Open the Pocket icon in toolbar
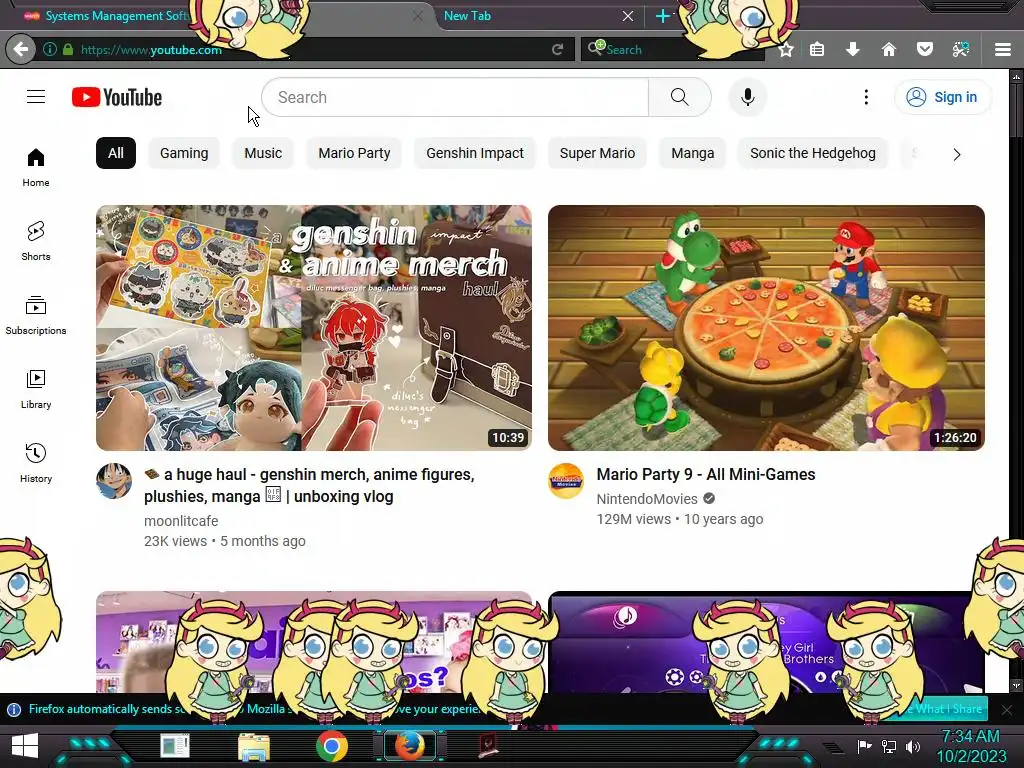 925,49
